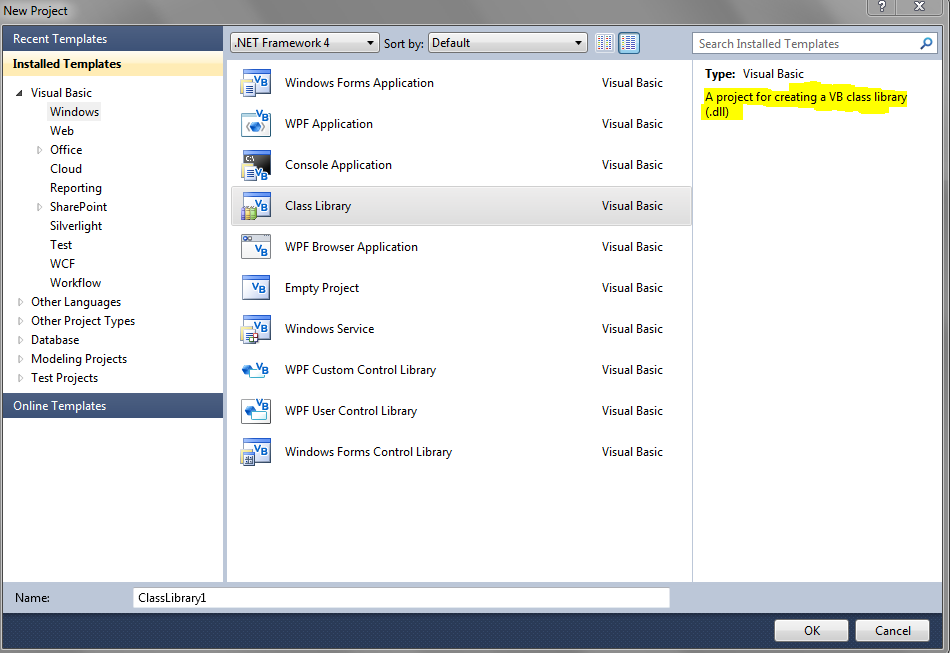Click the Windows Forms Control Library icon
This screenshot has height=653, width=950.
click(256, 452)
